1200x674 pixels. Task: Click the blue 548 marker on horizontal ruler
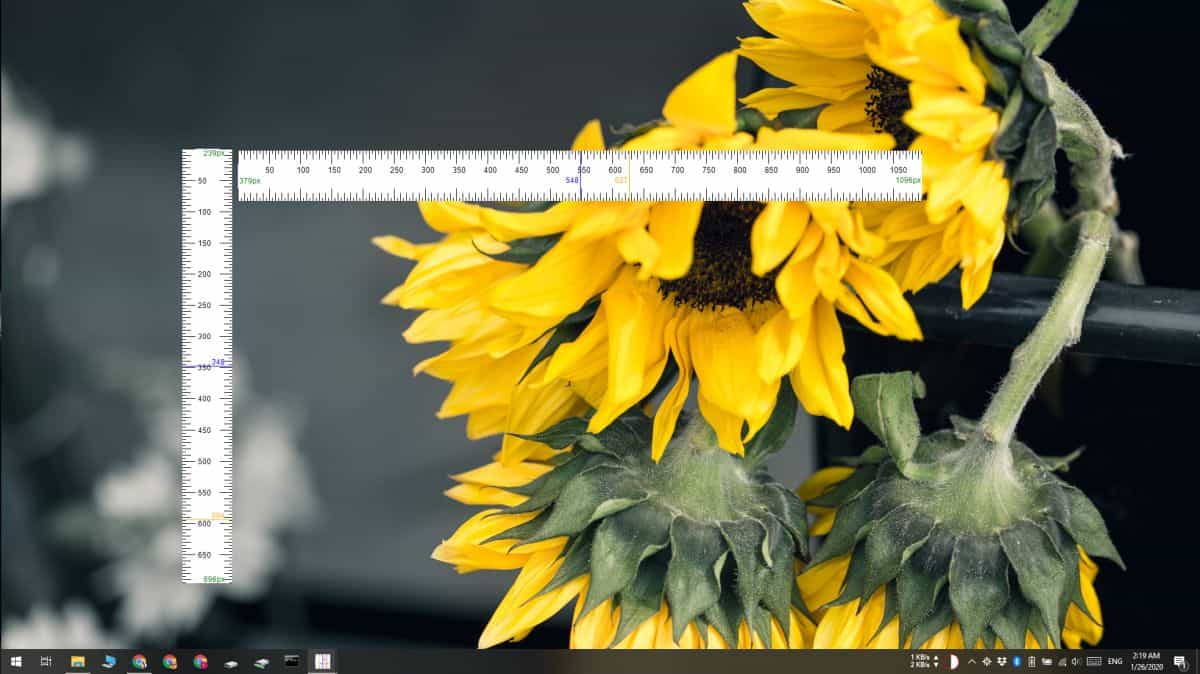(572, 180)
